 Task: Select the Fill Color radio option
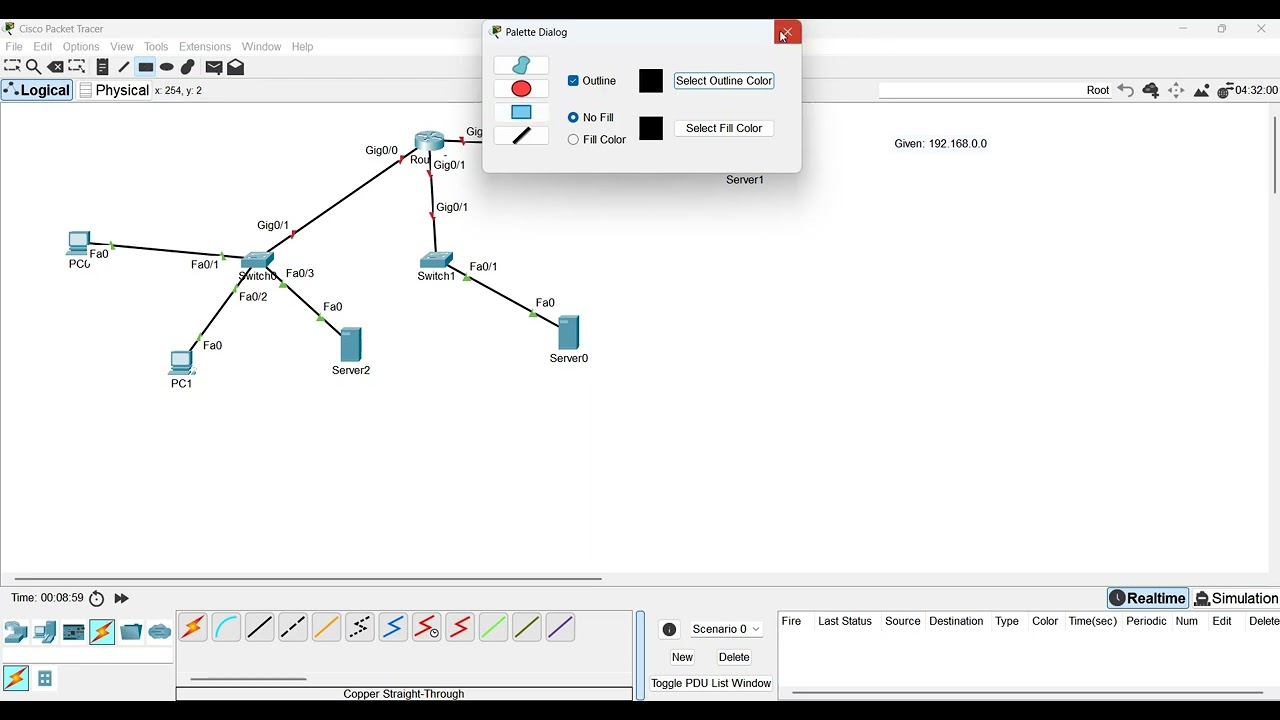(x=573, y=140)
